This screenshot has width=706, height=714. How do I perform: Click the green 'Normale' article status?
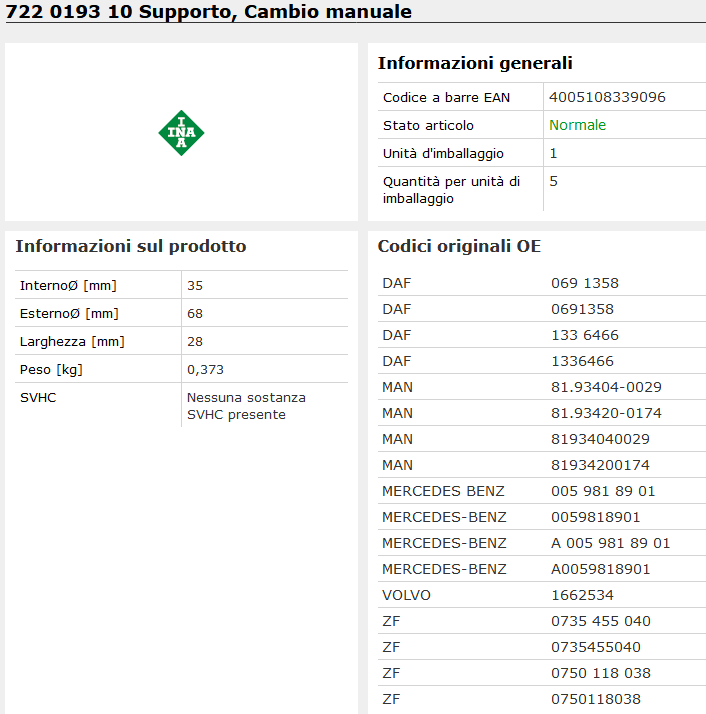578,125
